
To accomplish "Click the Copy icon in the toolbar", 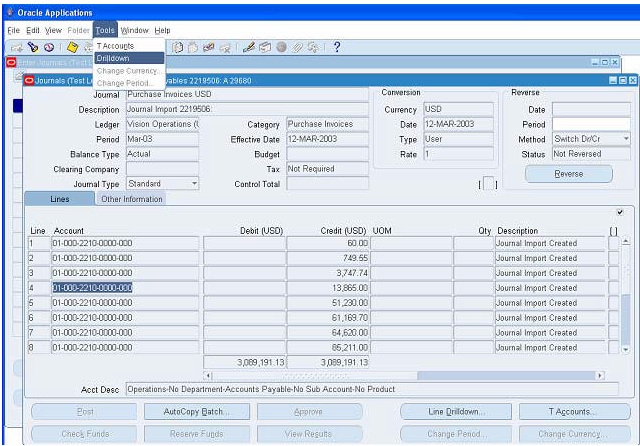I will (178, 47).
